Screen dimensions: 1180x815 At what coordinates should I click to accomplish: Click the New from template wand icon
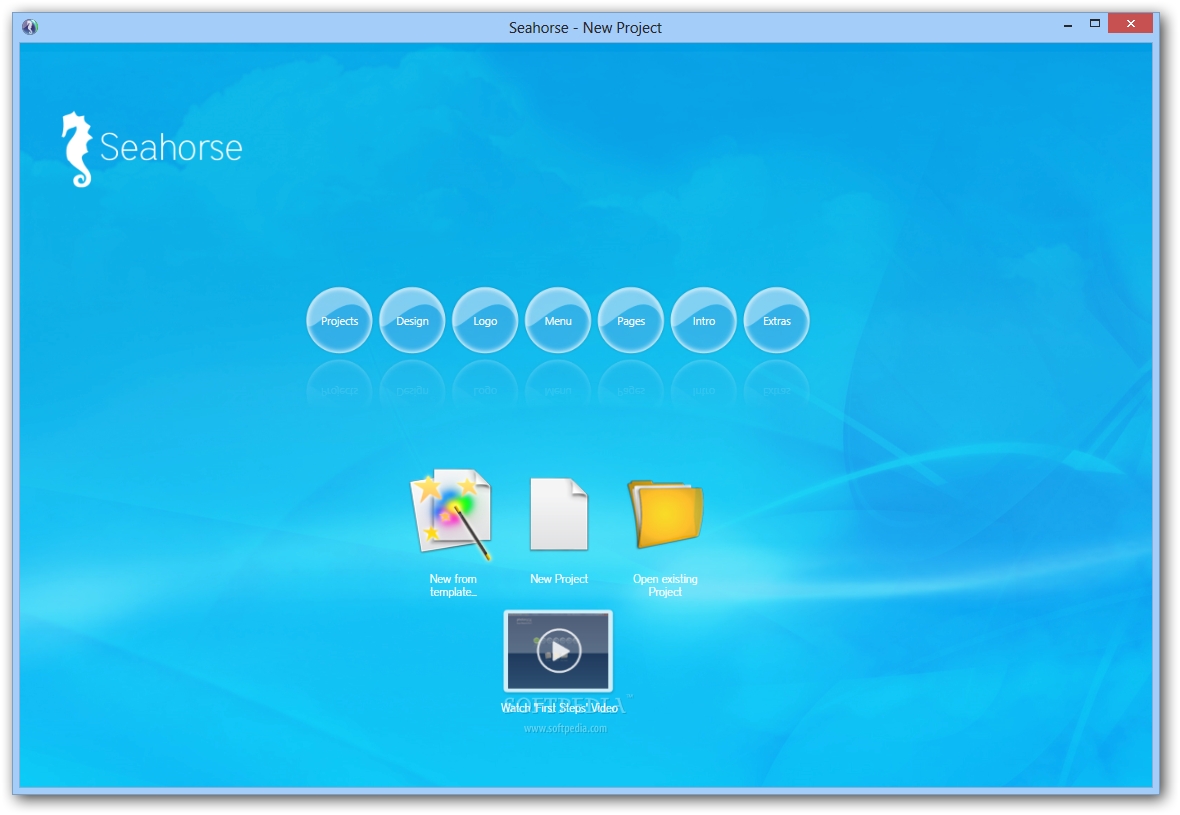[x=452, y=514]
